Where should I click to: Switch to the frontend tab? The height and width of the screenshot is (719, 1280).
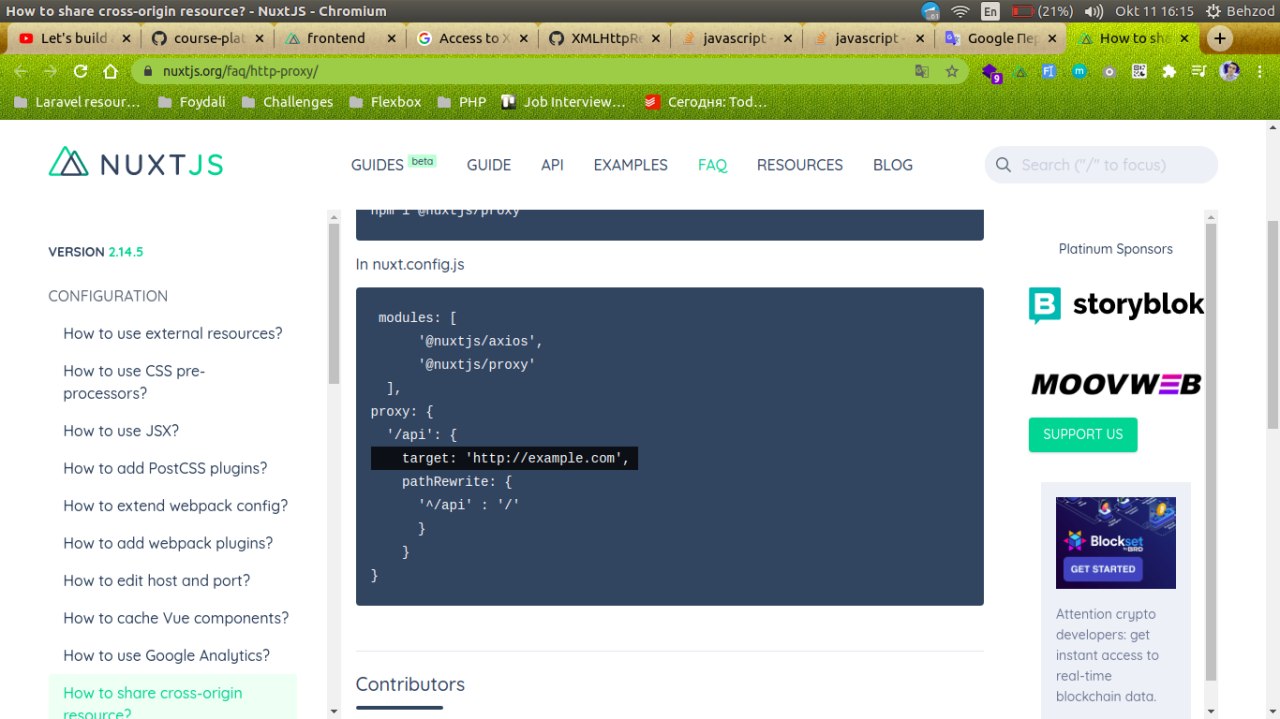(x=338, y=39)
